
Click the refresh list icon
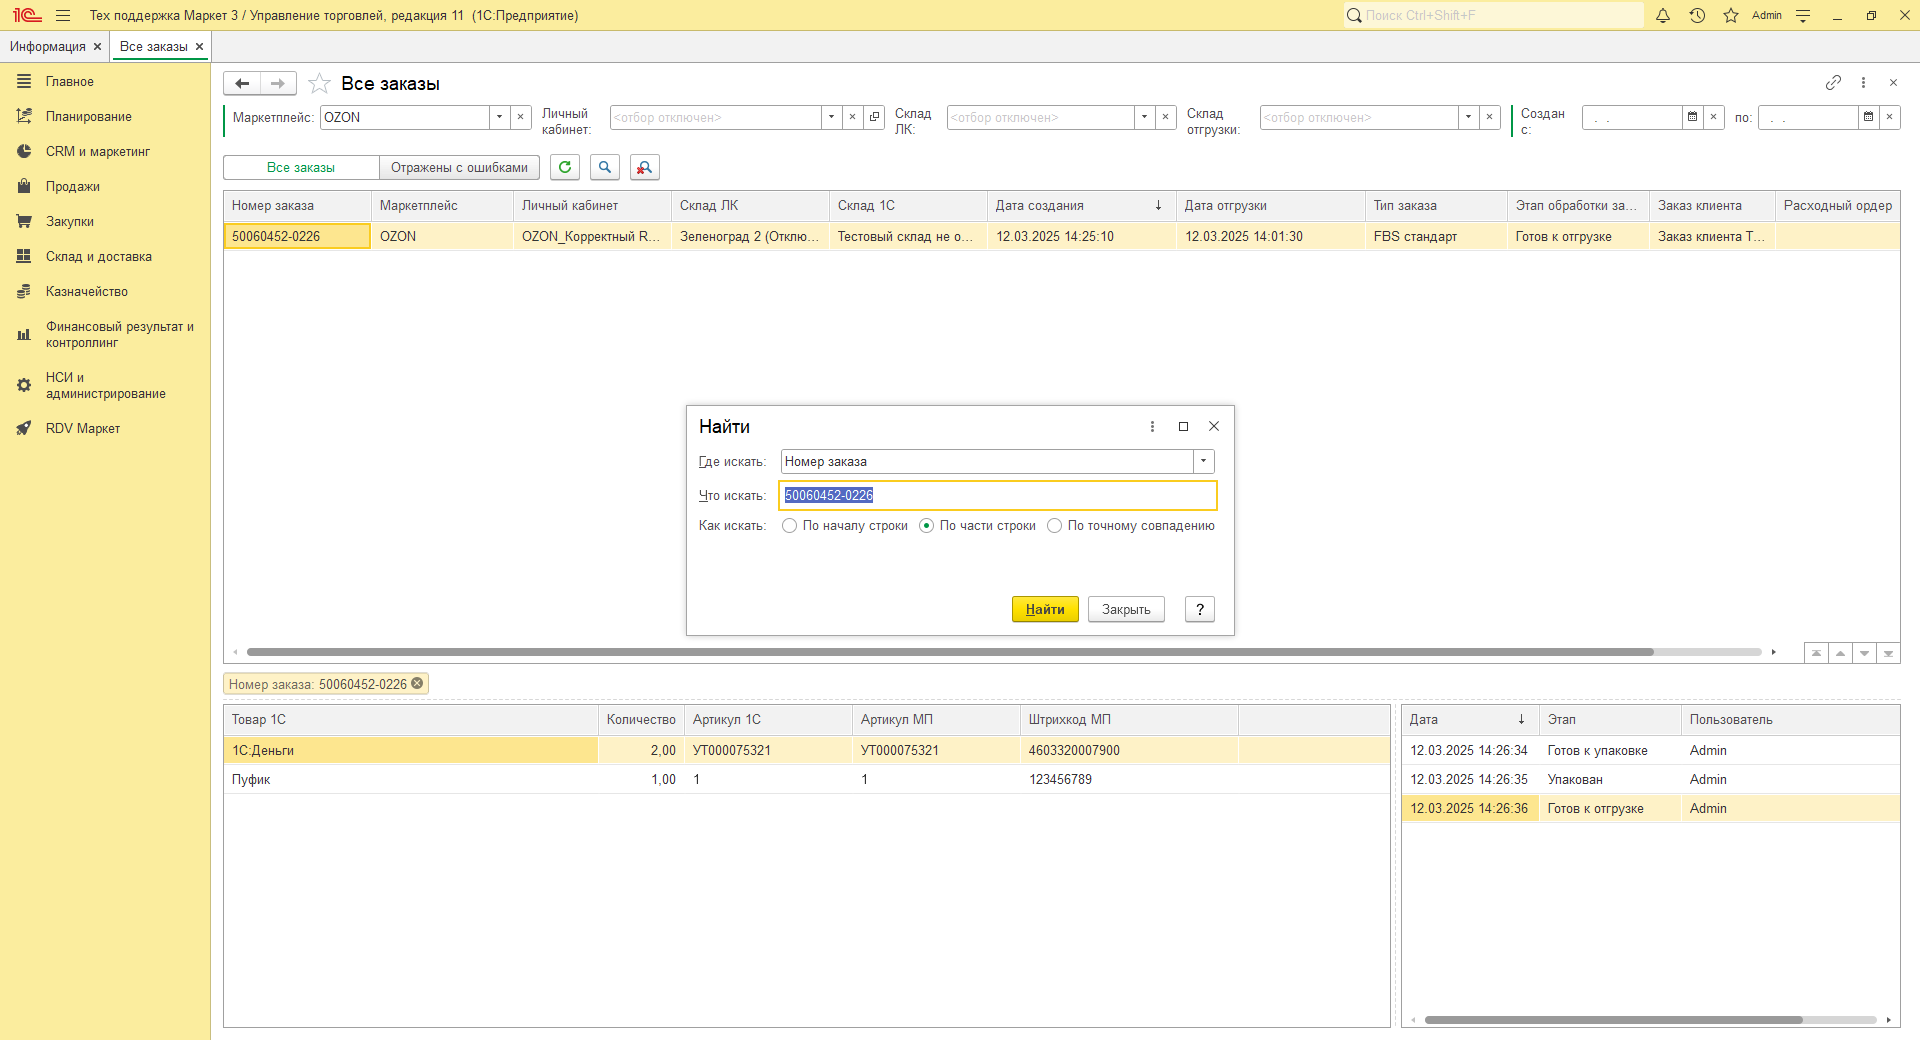[565, 168]
